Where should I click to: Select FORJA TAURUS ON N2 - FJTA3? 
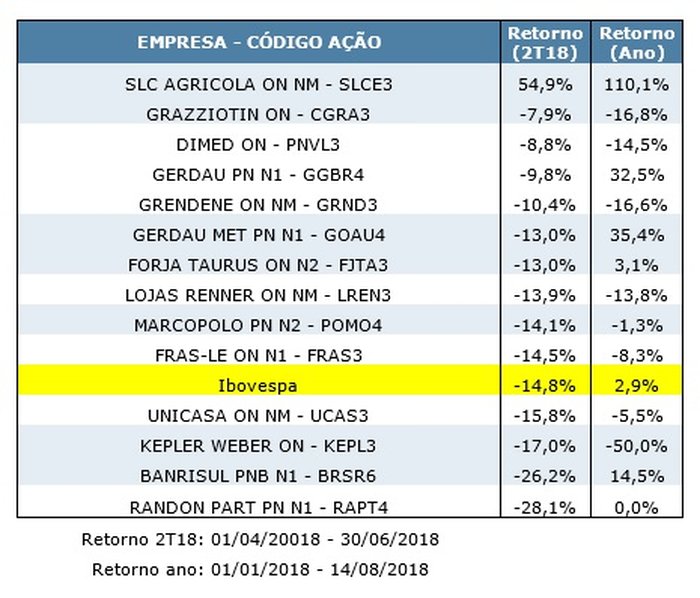(x=259, y=265)
